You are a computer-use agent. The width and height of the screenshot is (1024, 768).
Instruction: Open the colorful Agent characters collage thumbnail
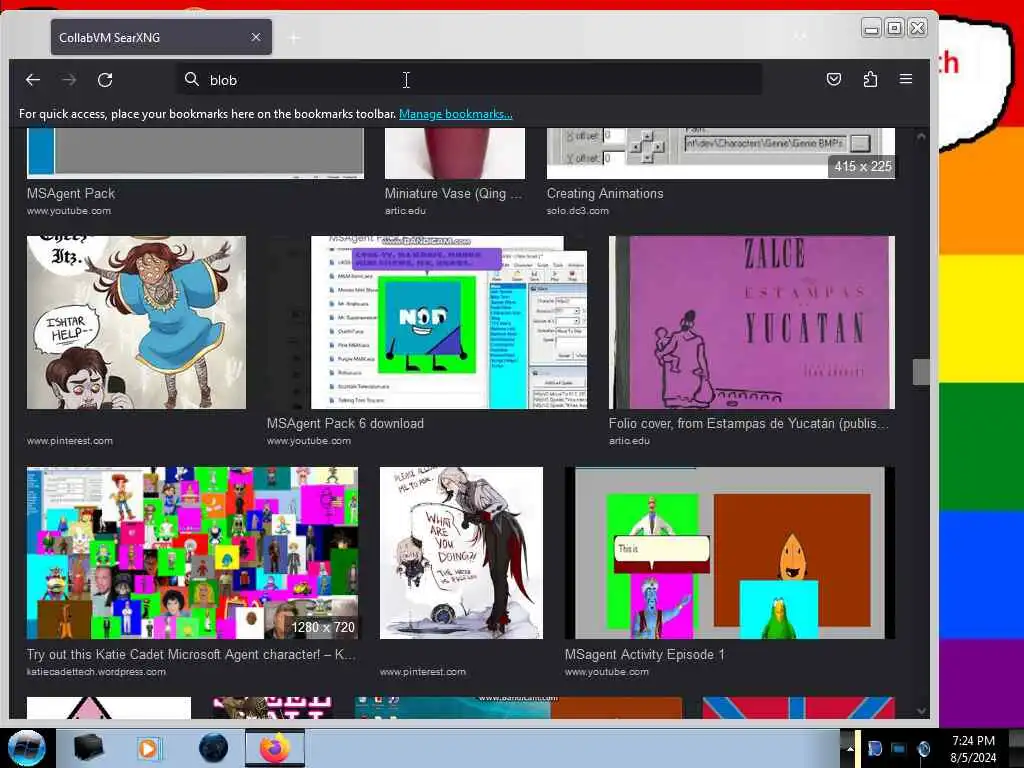click(x=192, y=552)
